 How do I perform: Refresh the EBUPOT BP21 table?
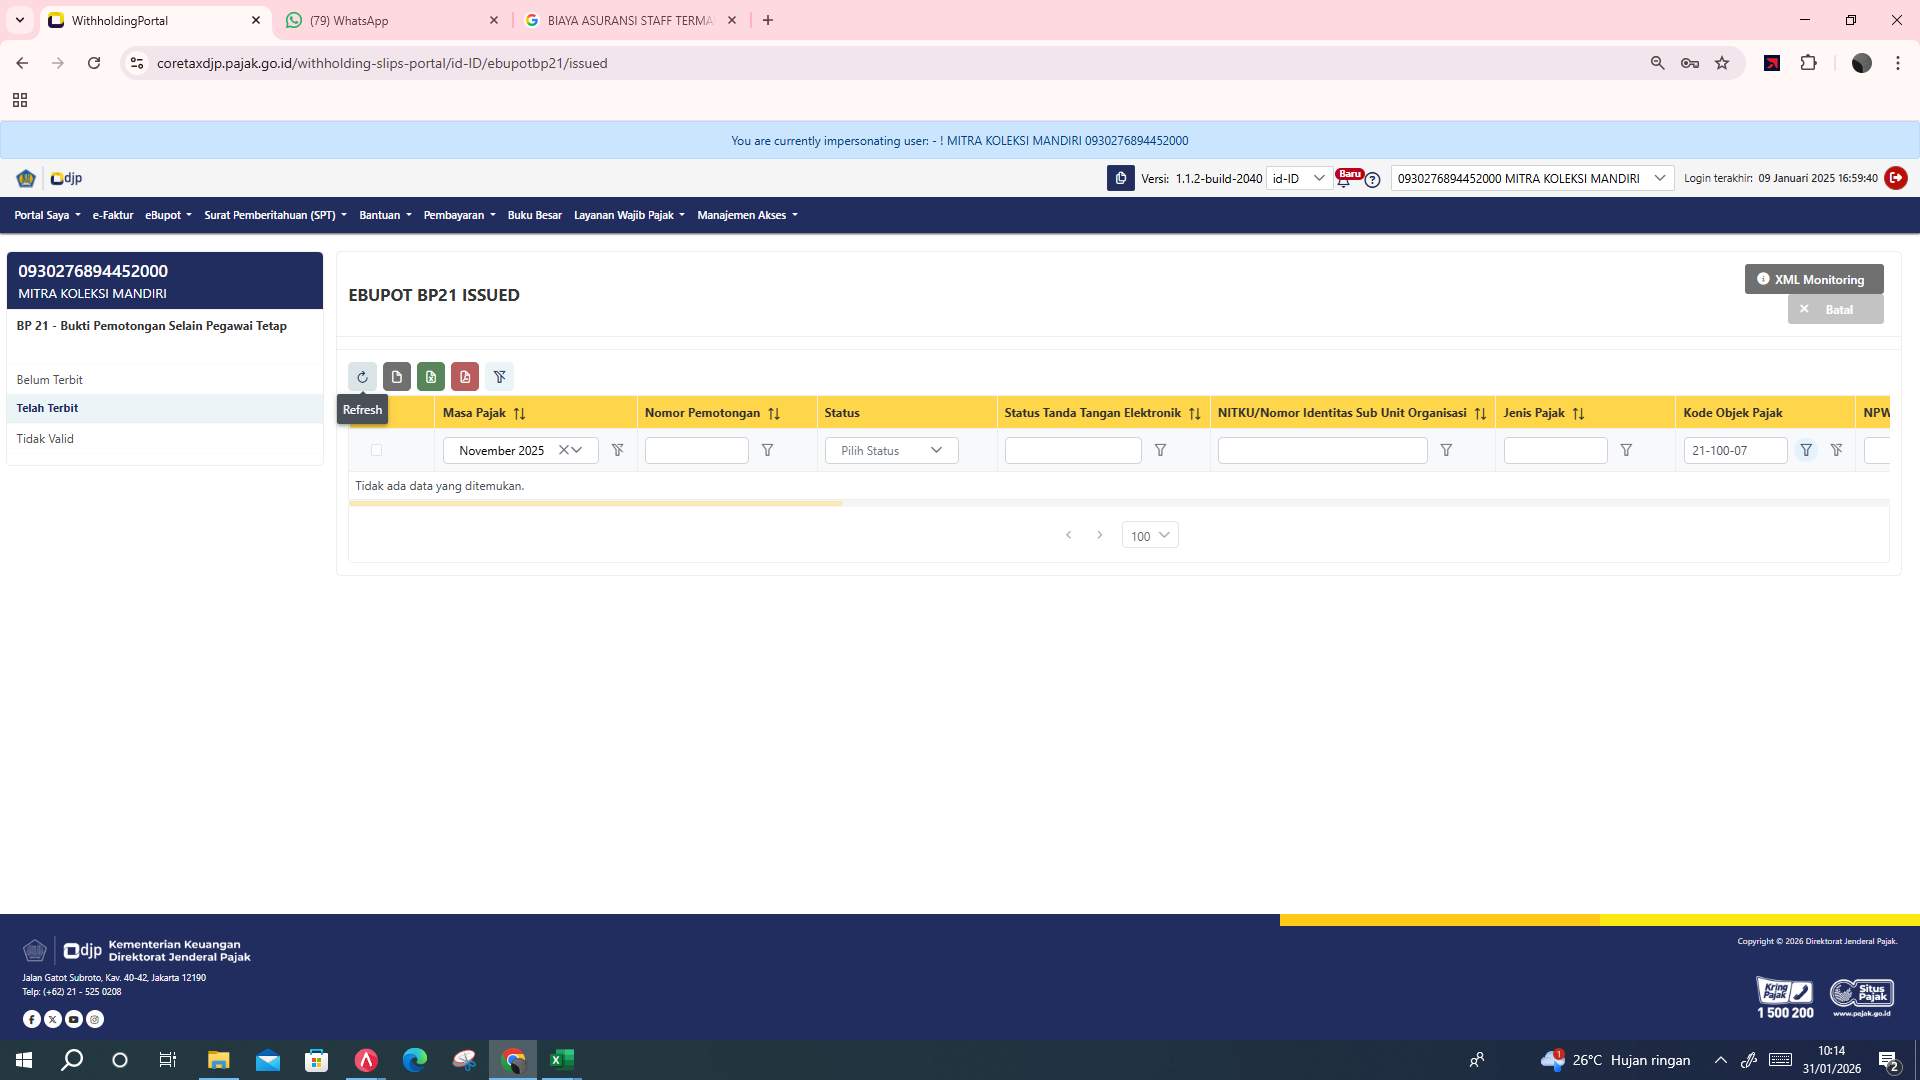coord(363,377)
